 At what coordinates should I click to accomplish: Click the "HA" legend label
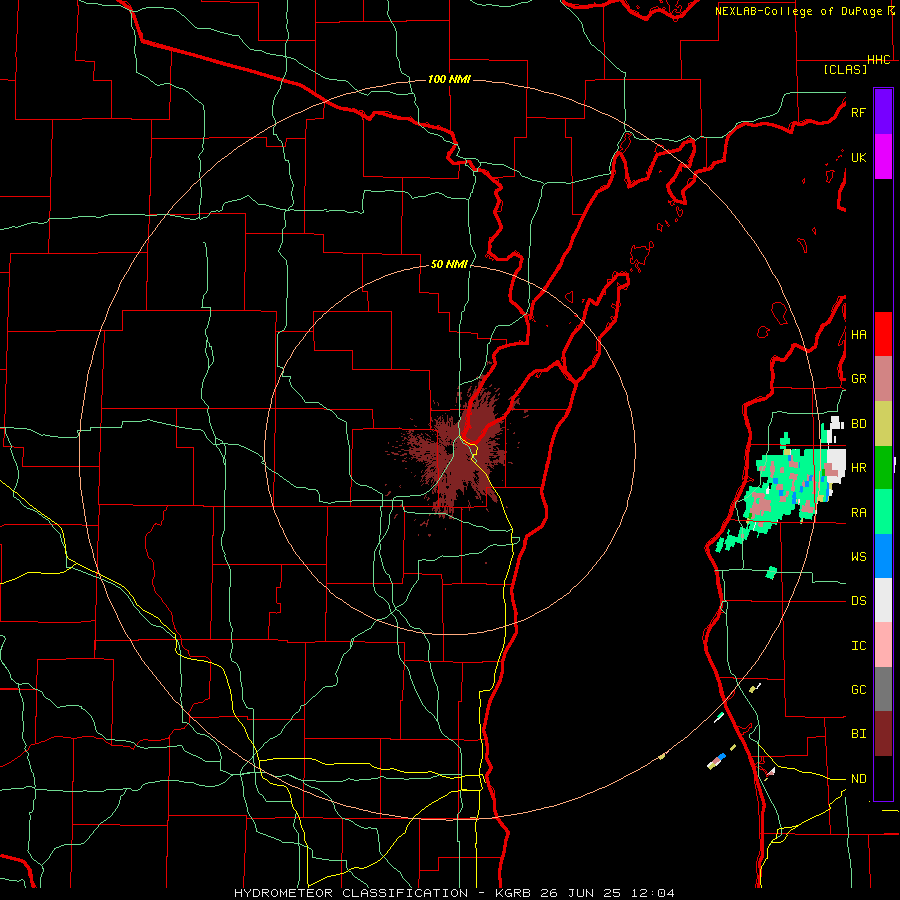coord(858,335)
